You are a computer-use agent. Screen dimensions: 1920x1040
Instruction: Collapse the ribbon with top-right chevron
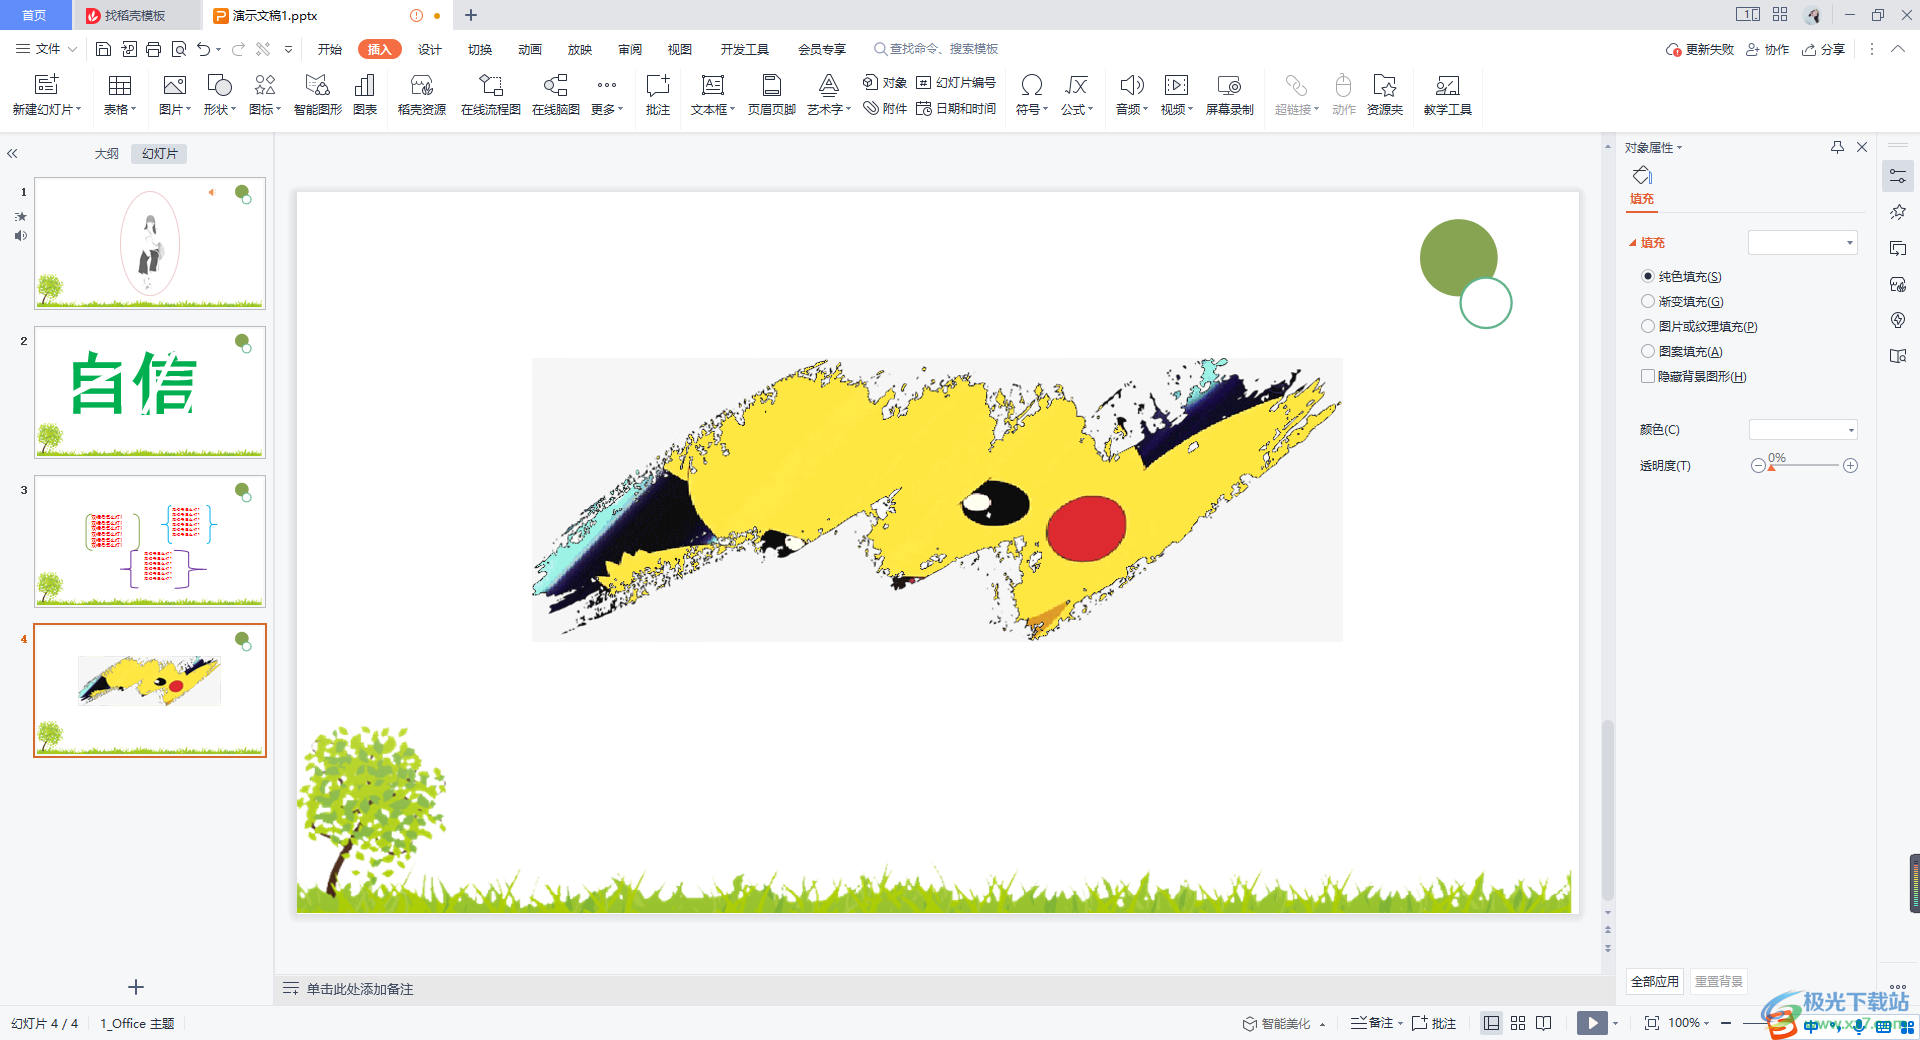(1898, 49)
